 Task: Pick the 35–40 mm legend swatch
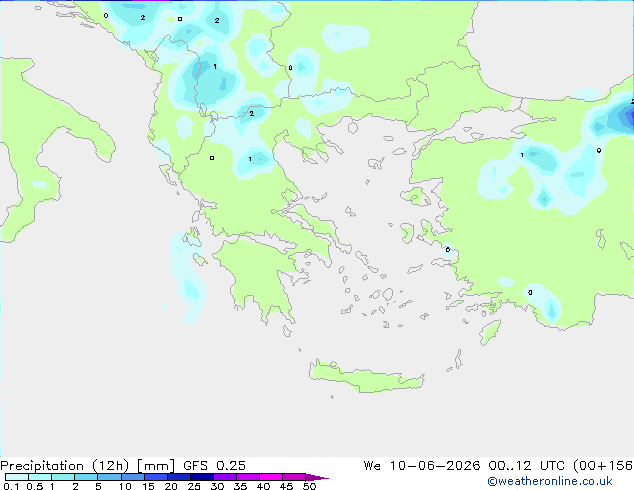[248, 477]
